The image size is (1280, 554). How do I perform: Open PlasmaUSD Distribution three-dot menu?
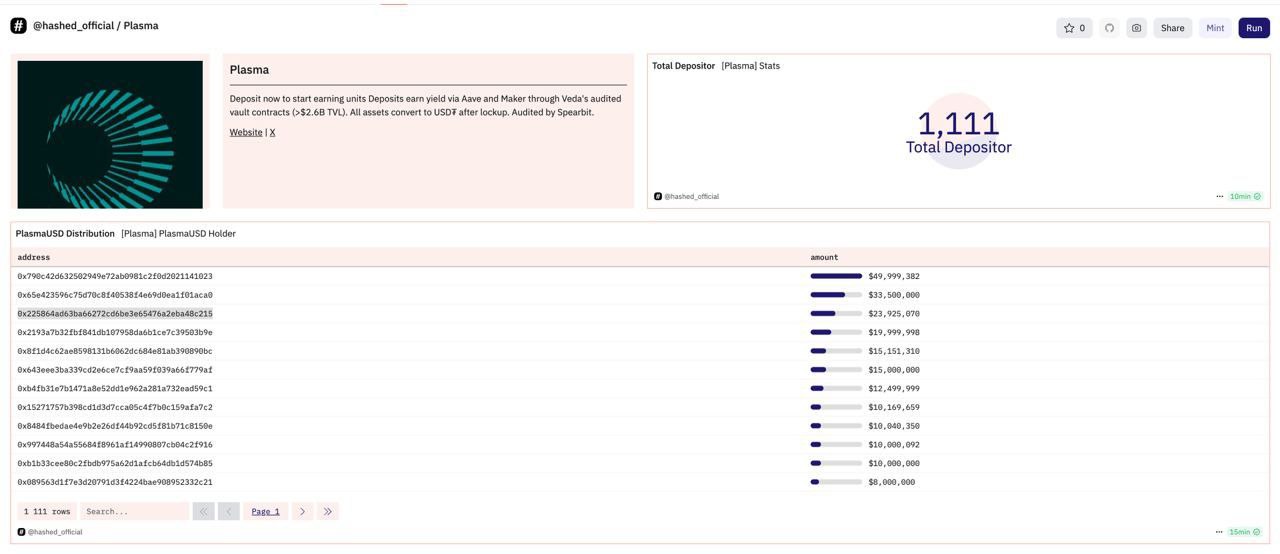[x=1219, y=532]
